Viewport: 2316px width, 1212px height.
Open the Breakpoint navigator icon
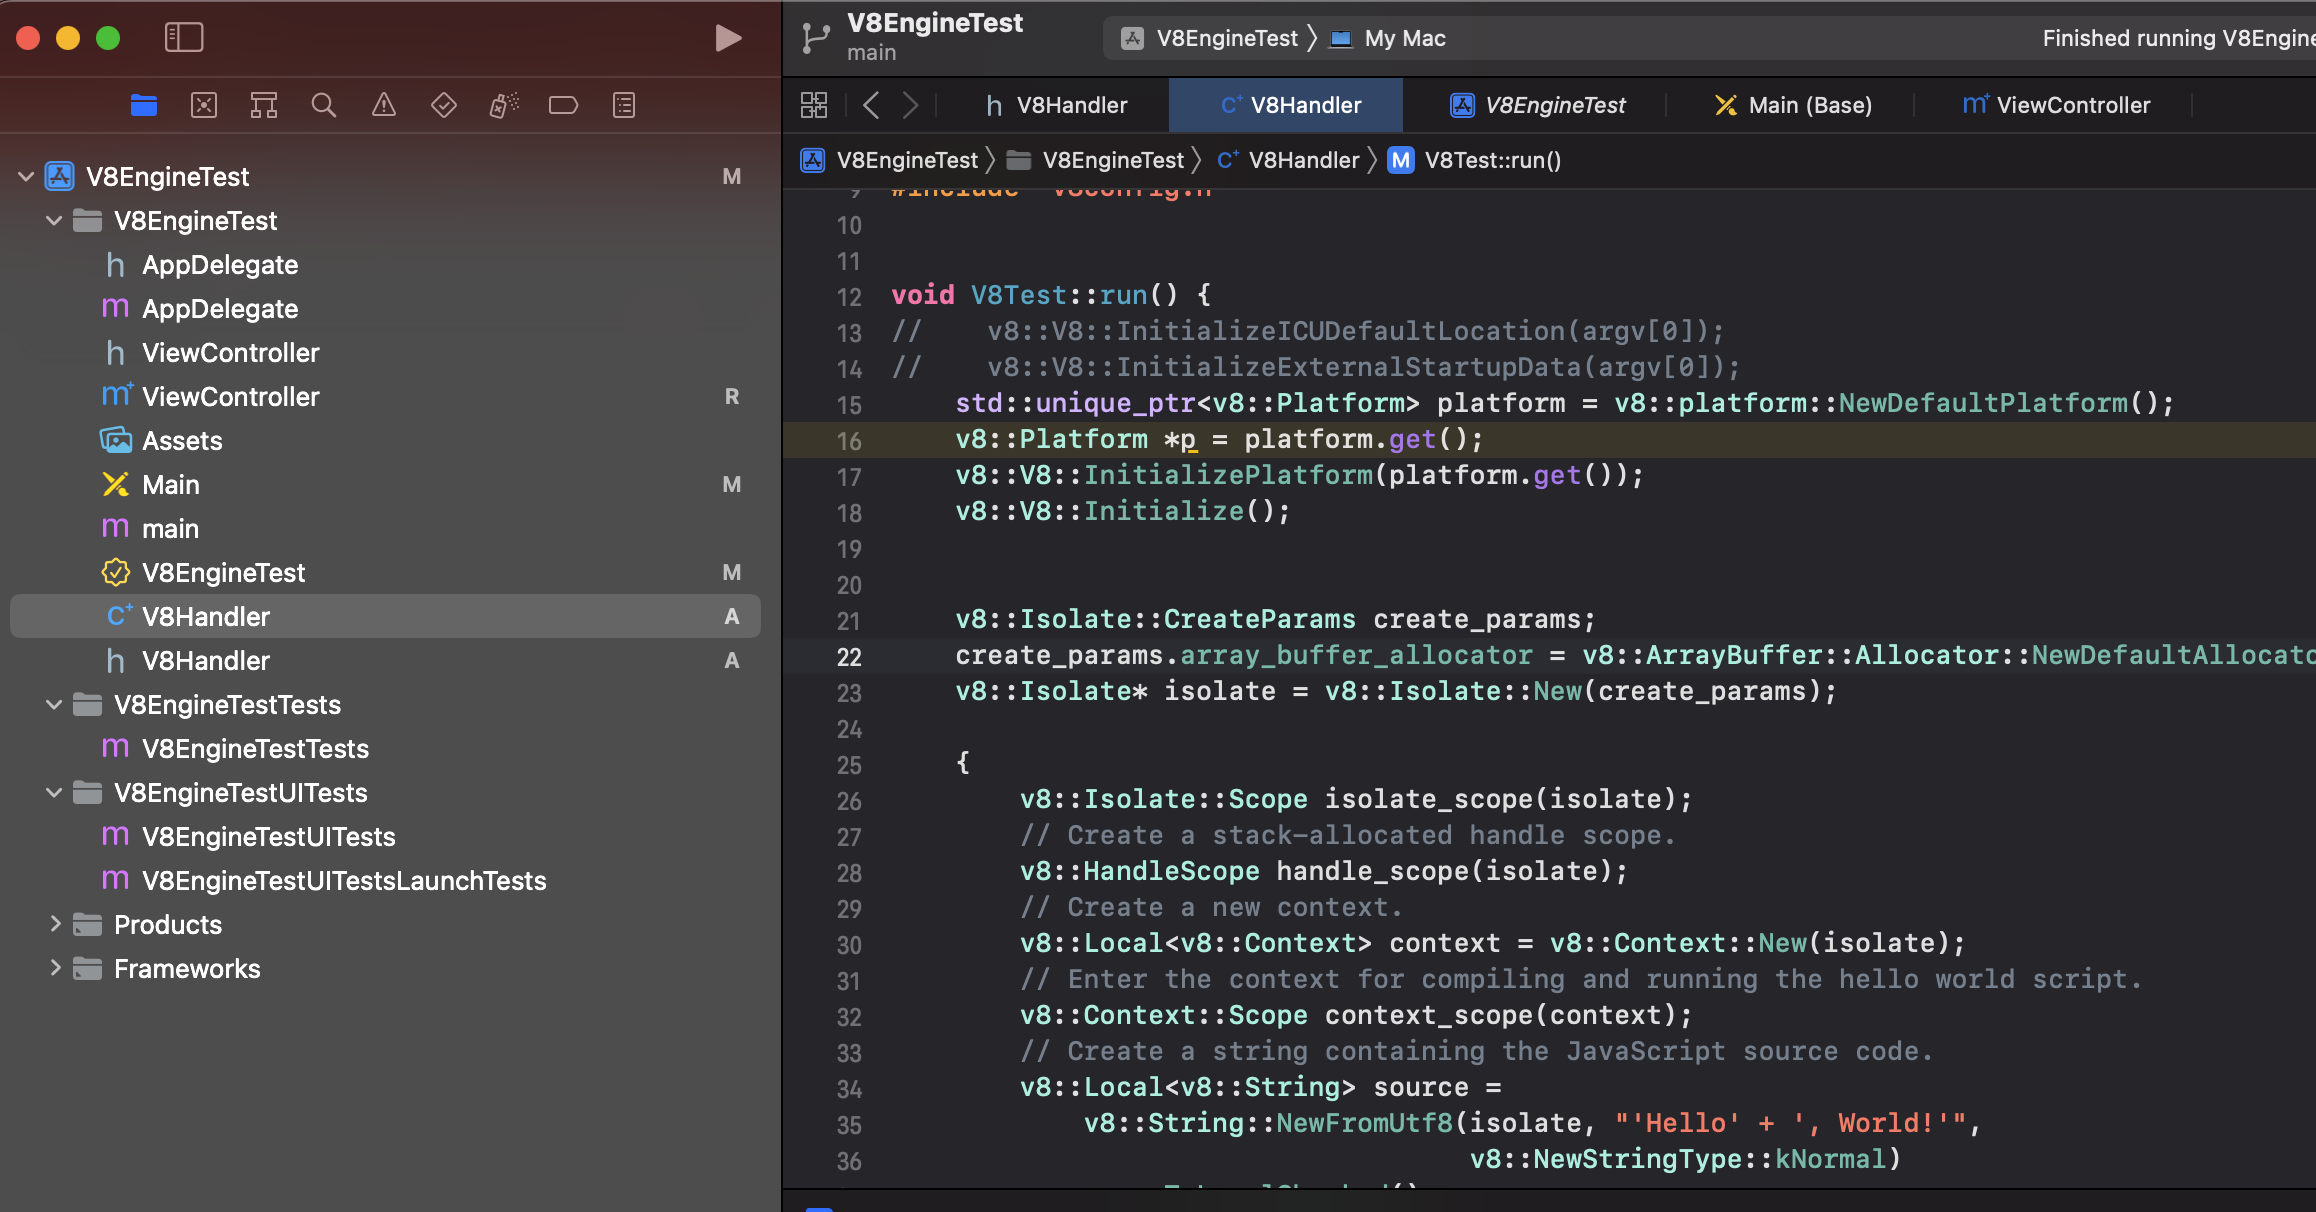tap(564, 105)
